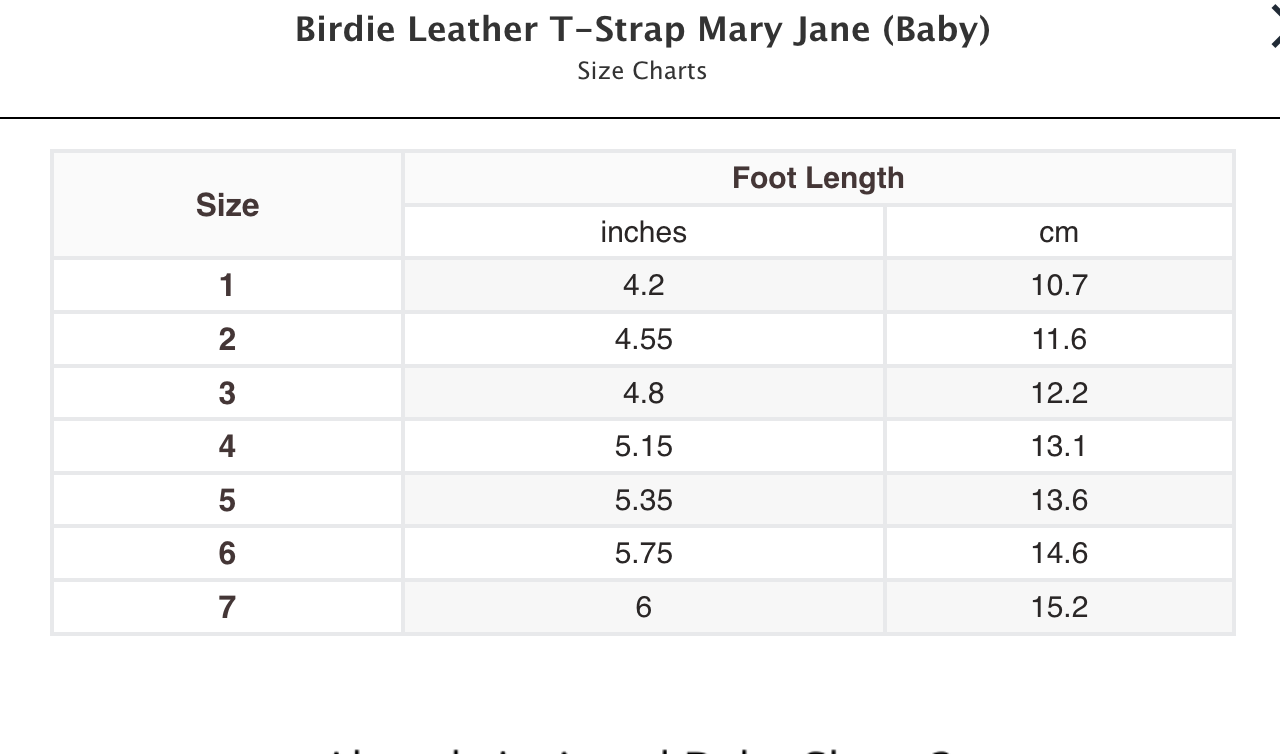Viewport: 1280px width, 754px height.
Task: Select the 4.55 inches cell
Action: [x=643, y=339]
